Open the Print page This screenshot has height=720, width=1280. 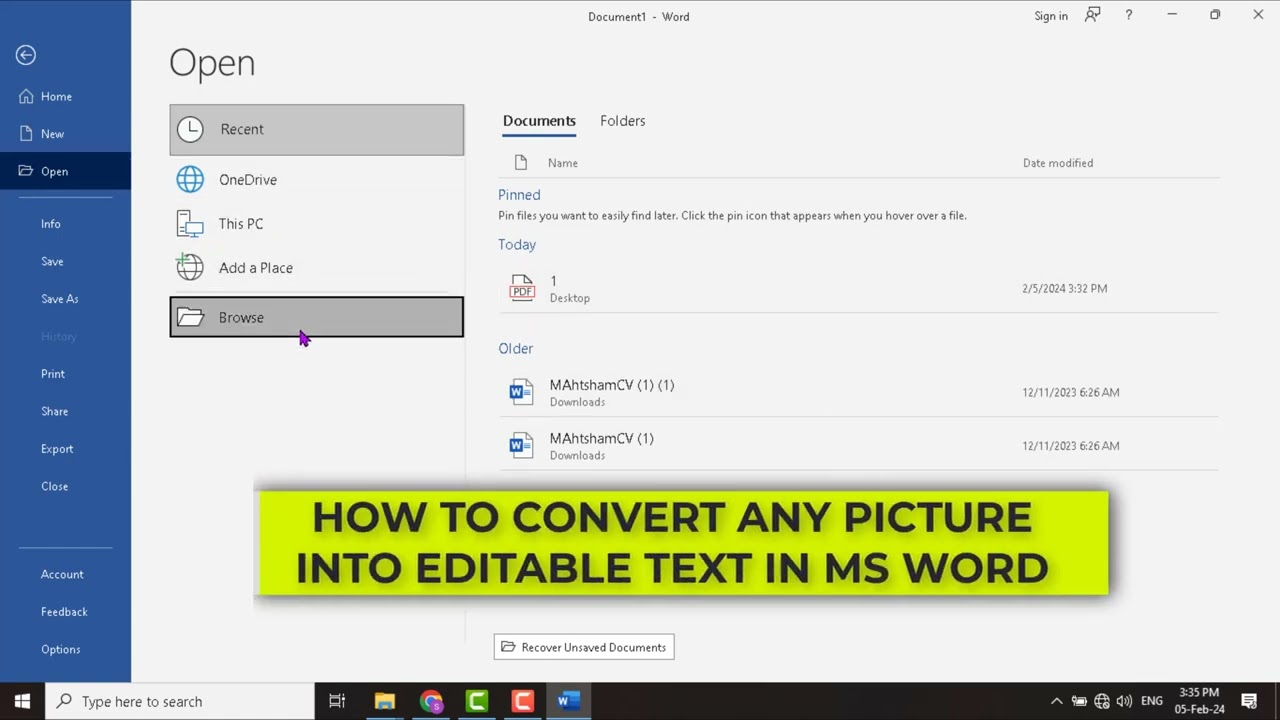[x=65, y=374]
